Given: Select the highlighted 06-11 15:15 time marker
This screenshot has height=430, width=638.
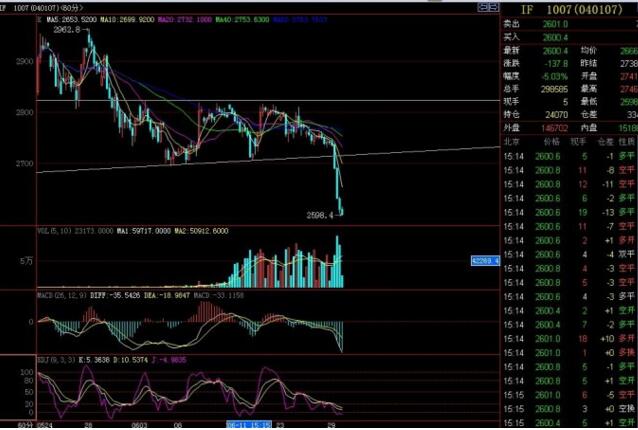Looking at the screenshot, I should pos(249,423).
